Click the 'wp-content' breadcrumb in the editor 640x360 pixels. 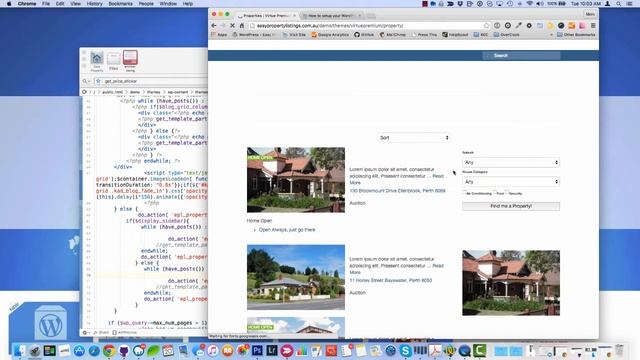(x=178, y=92)
